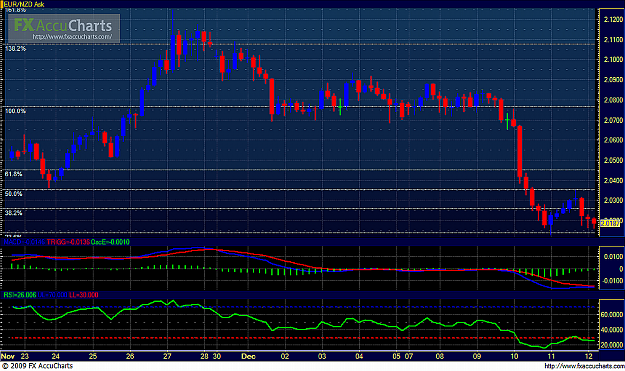Click the 2.0300 price axis label
Viewport: 625px width, 371px height.
point(613,200)
